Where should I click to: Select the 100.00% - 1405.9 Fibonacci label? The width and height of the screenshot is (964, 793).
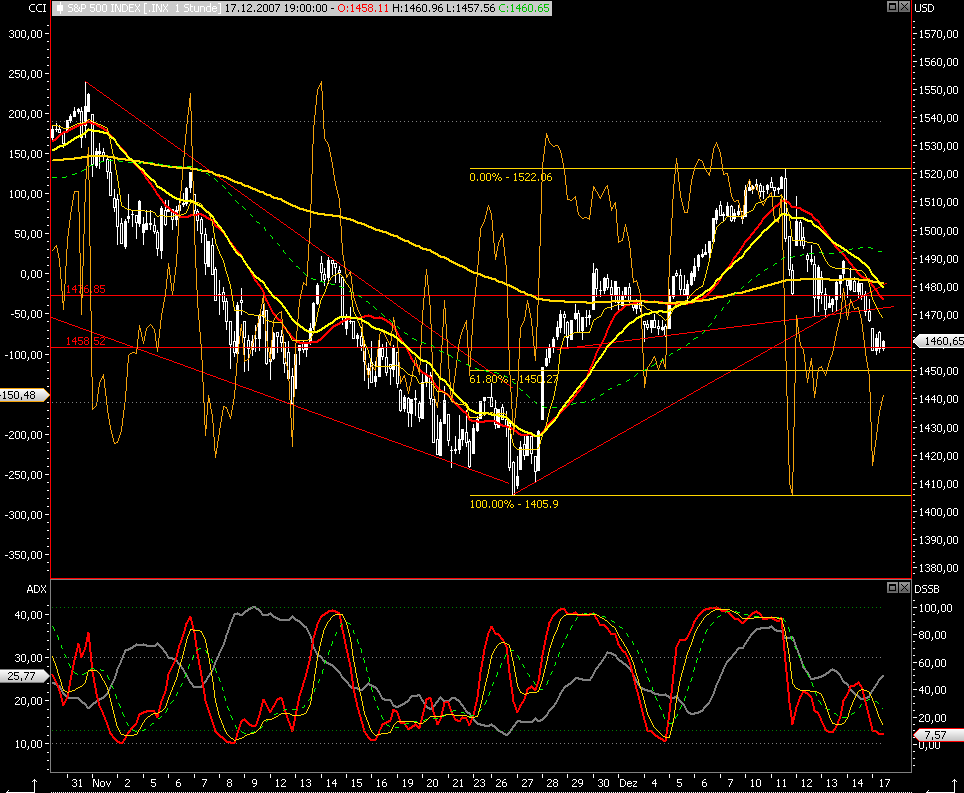(513, 504)
